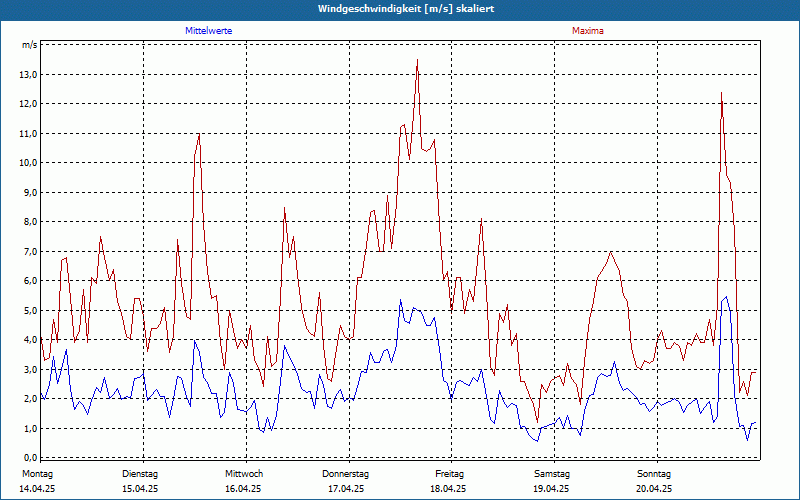Click the 0,0 y-axis value
This screenshot has width=800, height=500.
click(x=30, y=458)
